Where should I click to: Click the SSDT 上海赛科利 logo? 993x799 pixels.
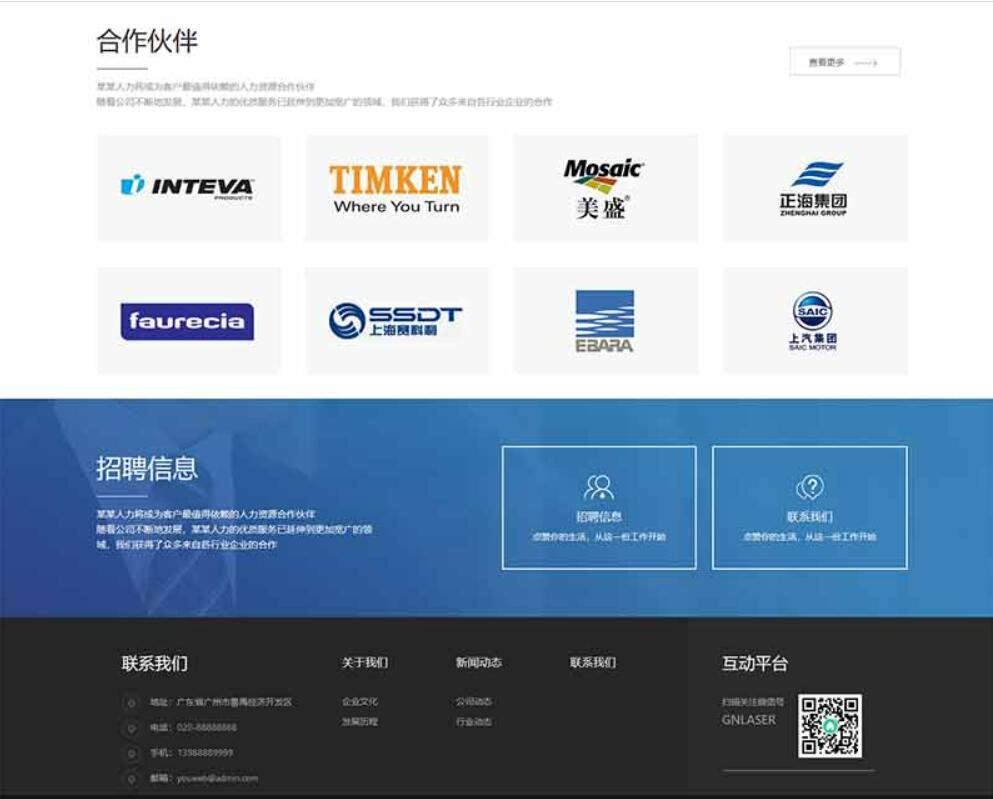(x=397, y=321)
